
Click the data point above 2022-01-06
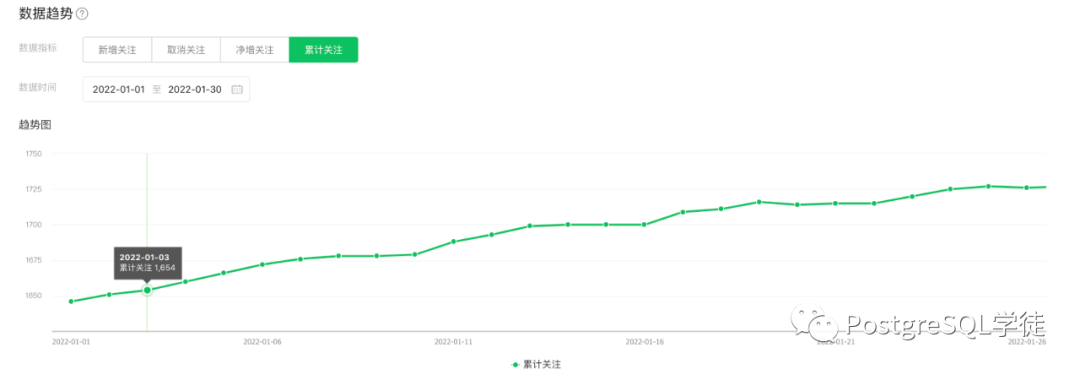pos(262,265)
